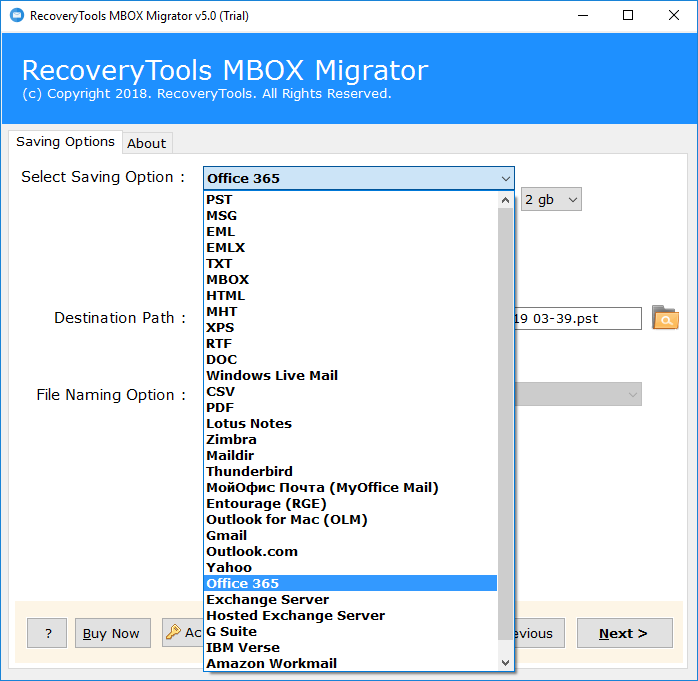
Task: Pick PDF from the list
Action: (x=350, y=407)
